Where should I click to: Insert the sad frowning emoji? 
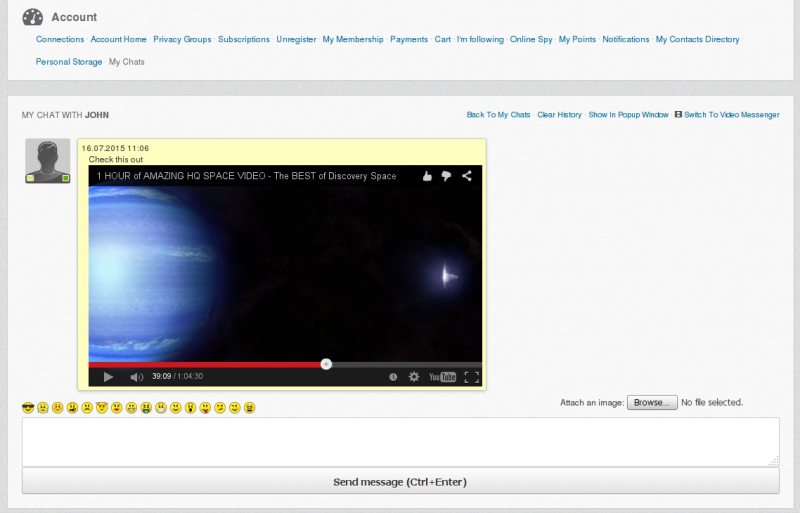click(x=87, y=407)
